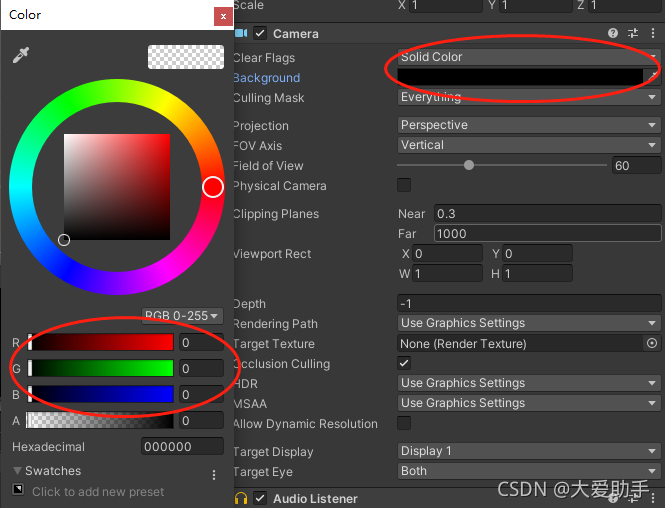
Task: Open the Target Display dropdown
Action: click(x=529, y=451)
